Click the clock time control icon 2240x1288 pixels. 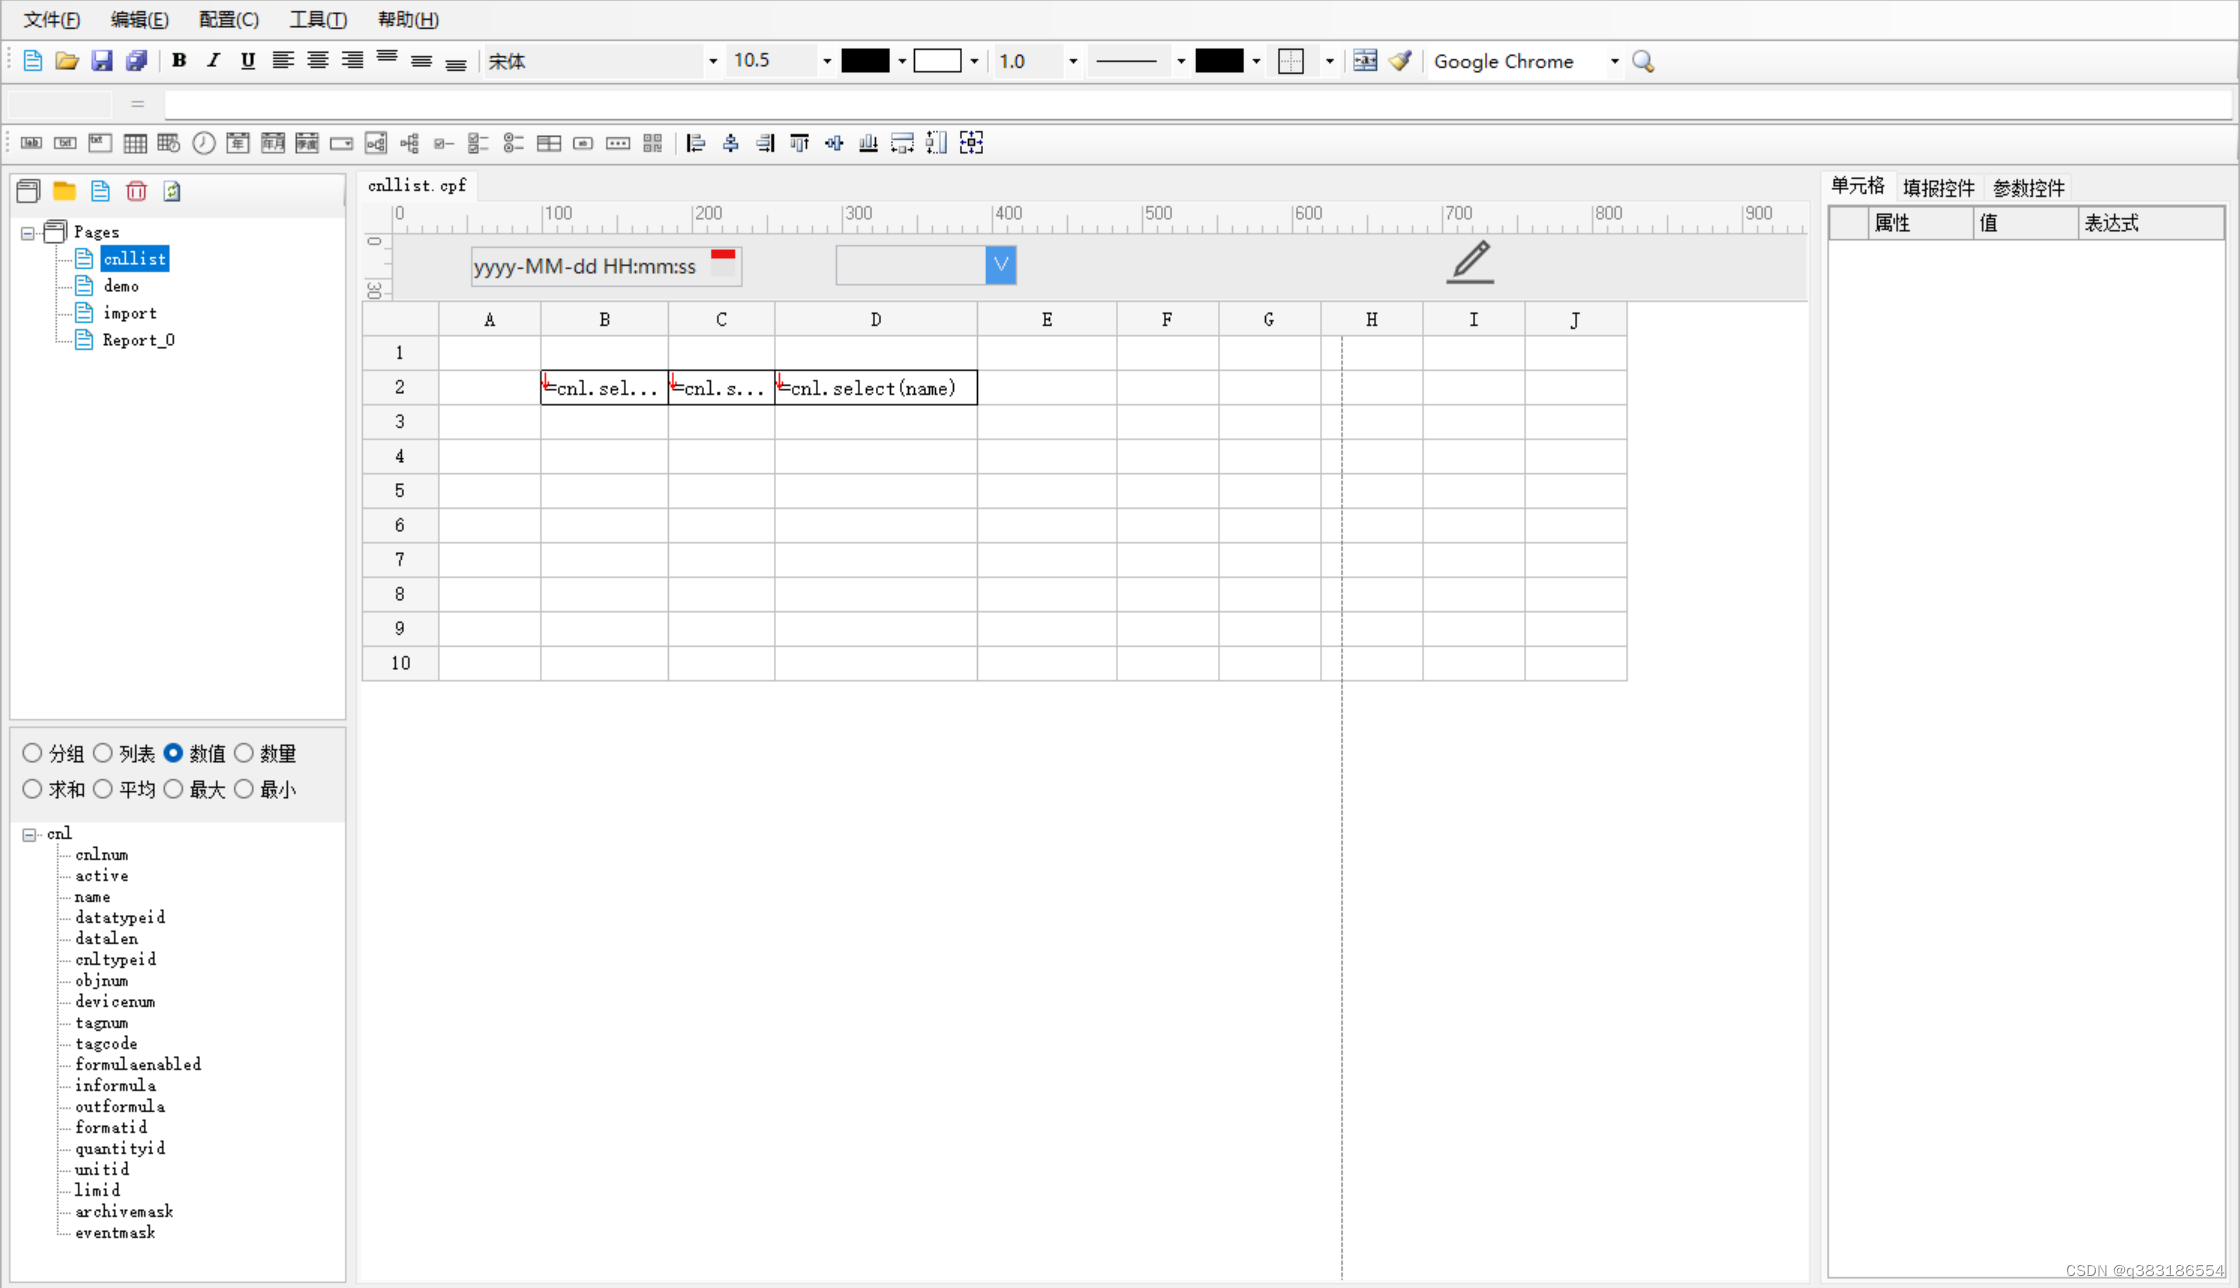click(x=203, y=143)
